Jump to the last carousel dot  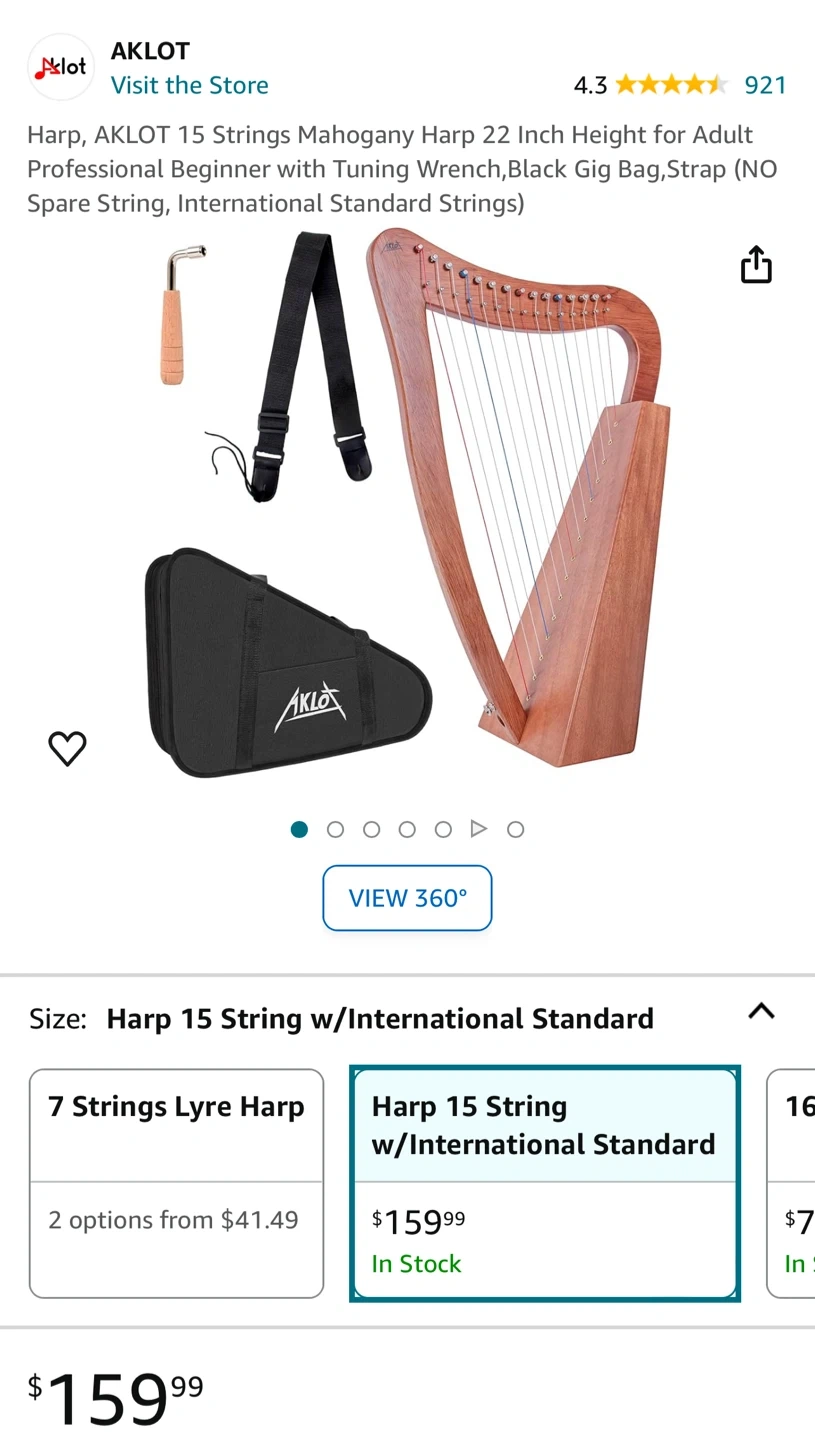click(515, 829)
